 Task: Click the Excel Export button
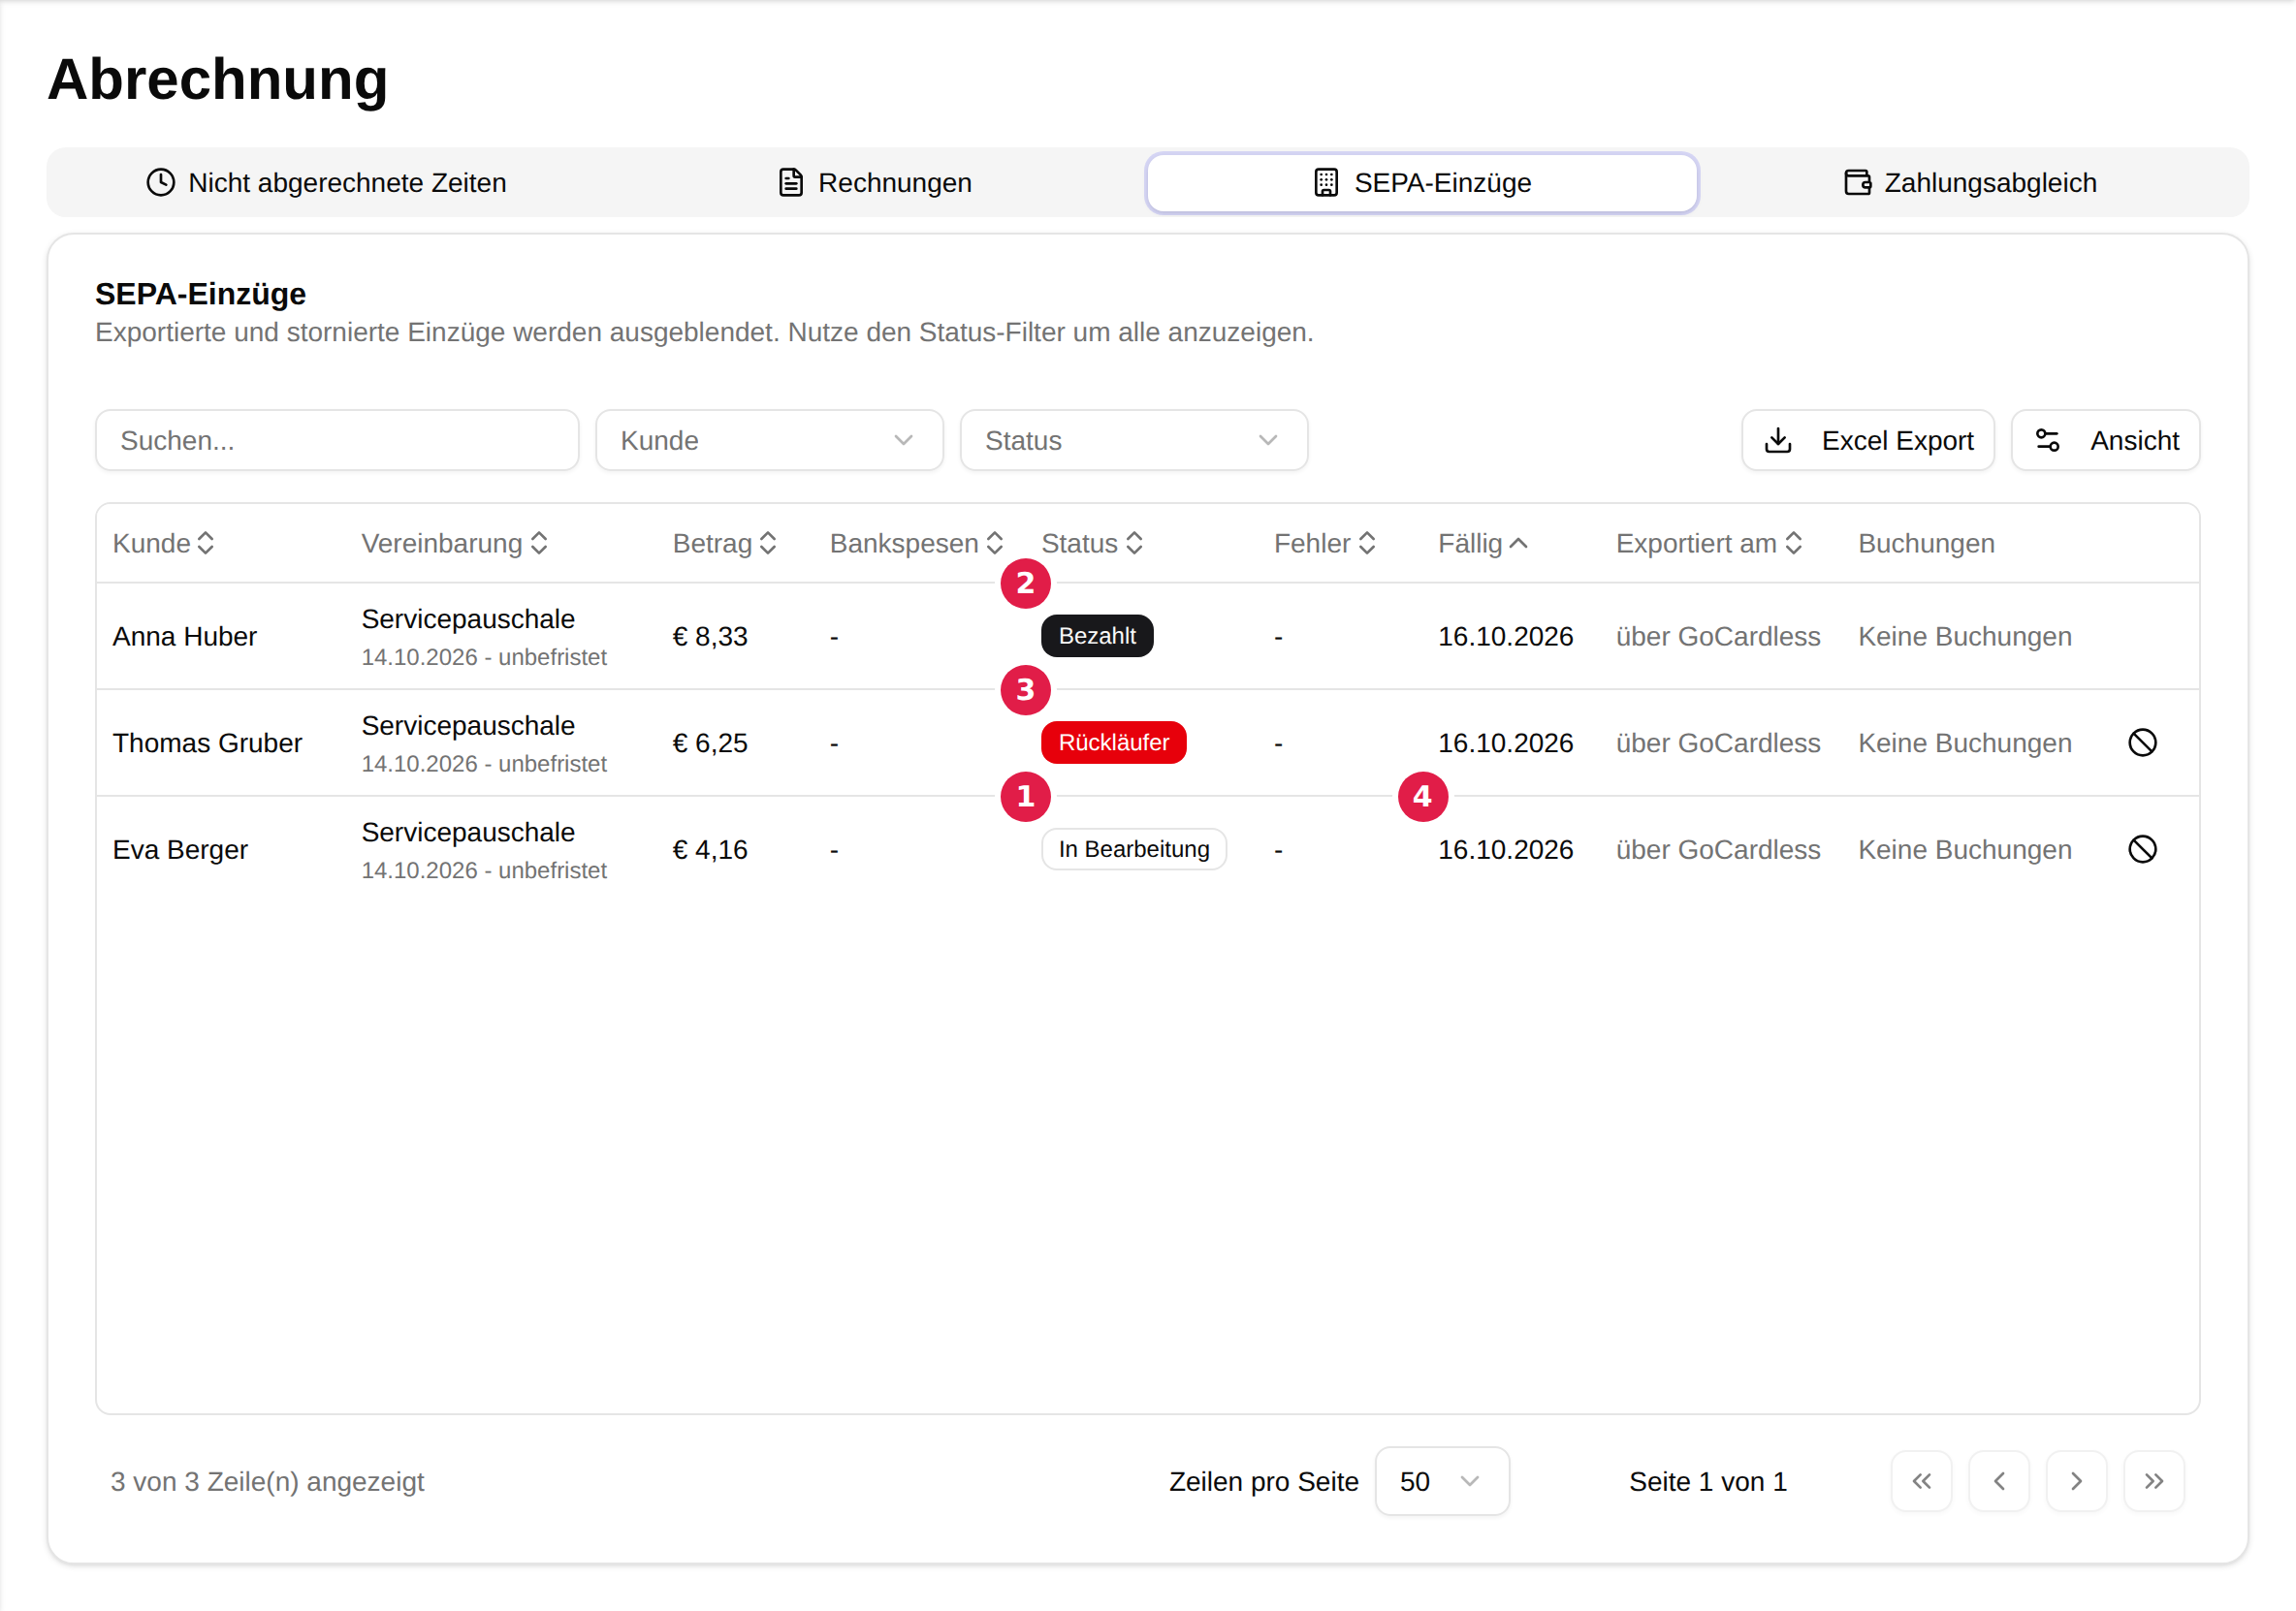[1867, 440]
